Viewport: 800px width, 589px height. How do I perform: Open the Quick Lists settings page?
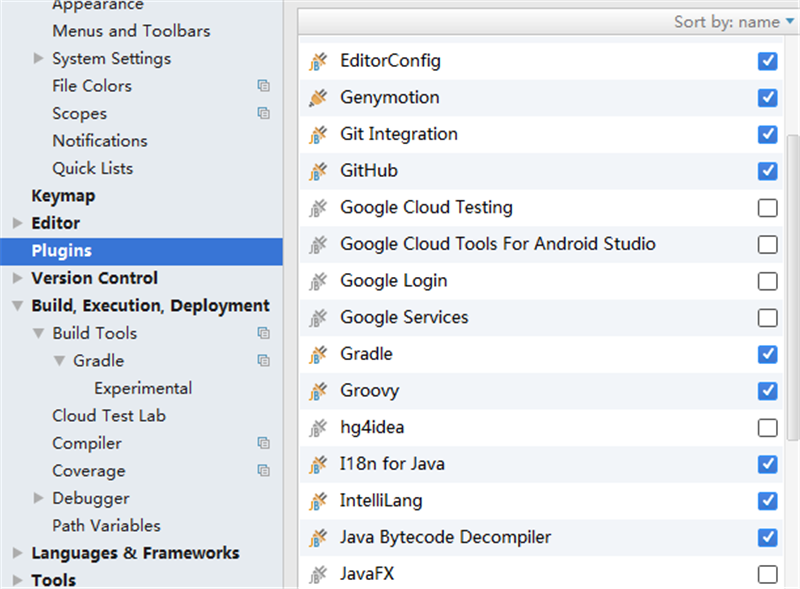93,168
